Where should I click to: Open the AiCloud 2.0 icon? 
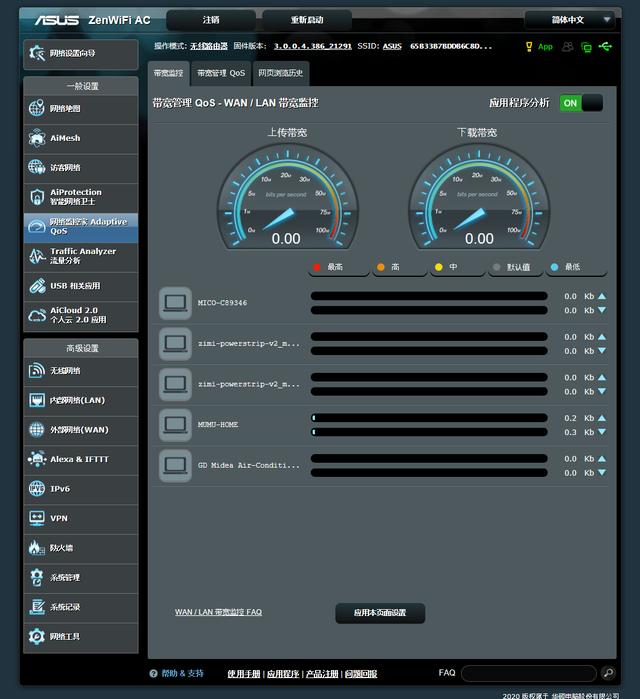[x=37, y=316]
